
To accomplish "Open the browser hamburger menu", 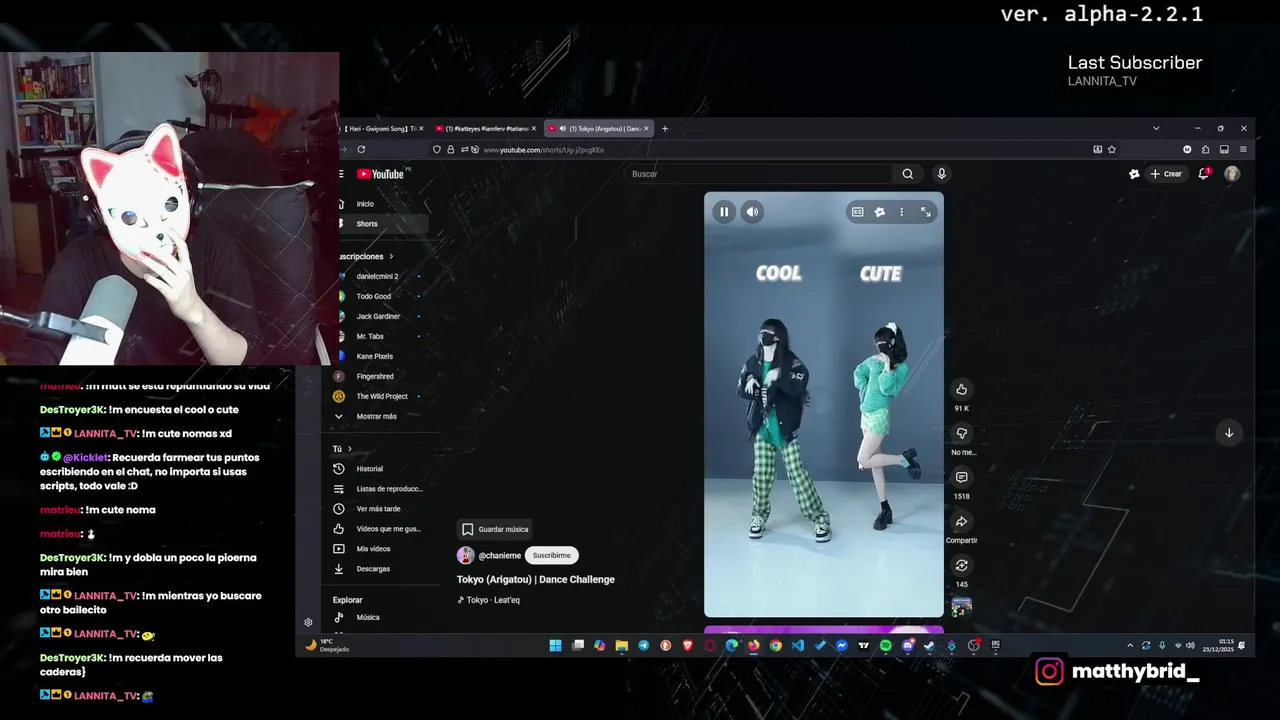I will [1243, 149].
